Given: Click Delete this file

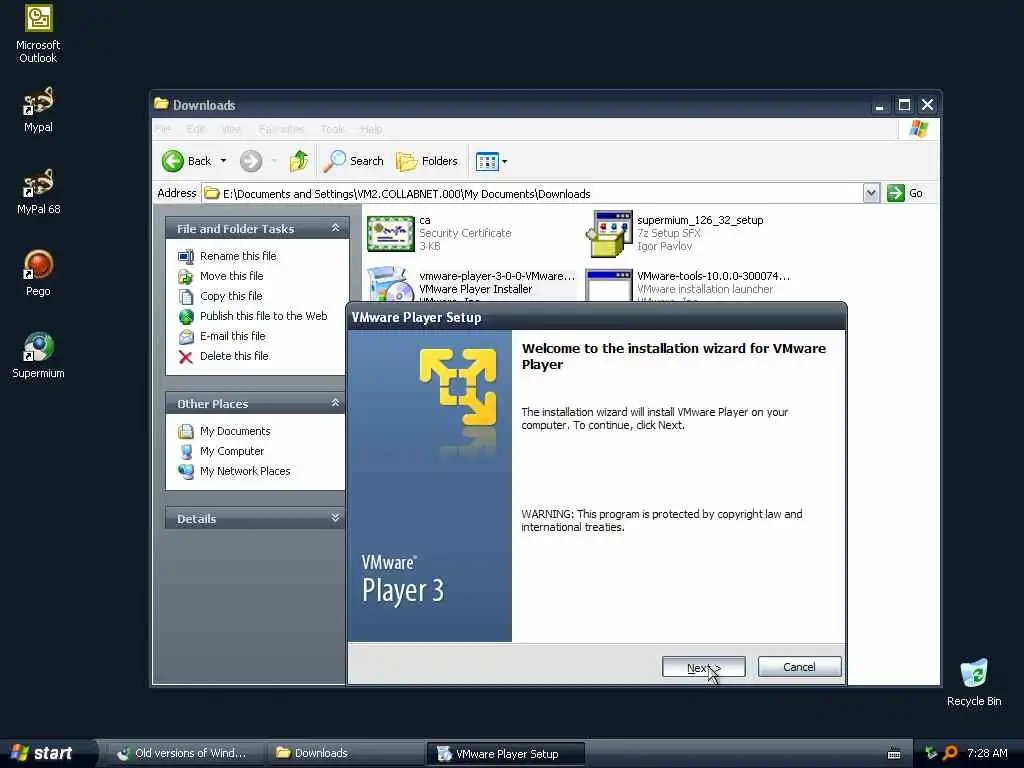Looking at the screenshot, I should click(x=234, y=356).
